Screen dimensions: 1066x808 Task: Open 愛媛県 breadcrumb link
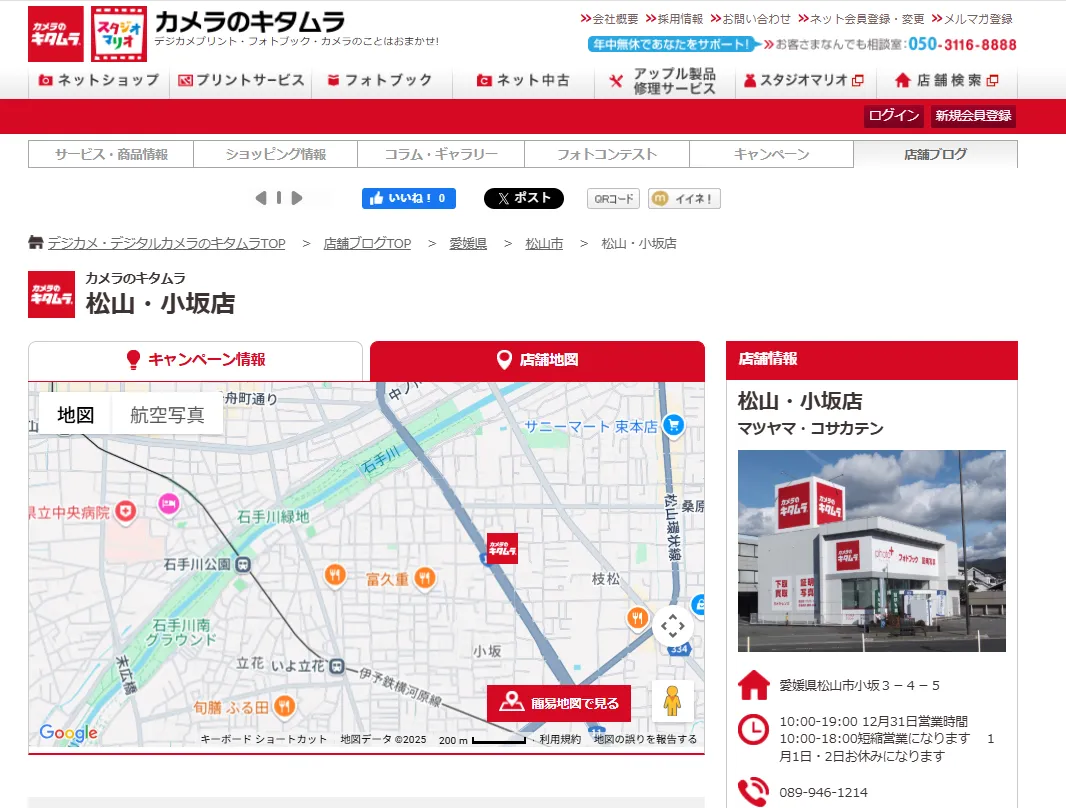(468, 243)
